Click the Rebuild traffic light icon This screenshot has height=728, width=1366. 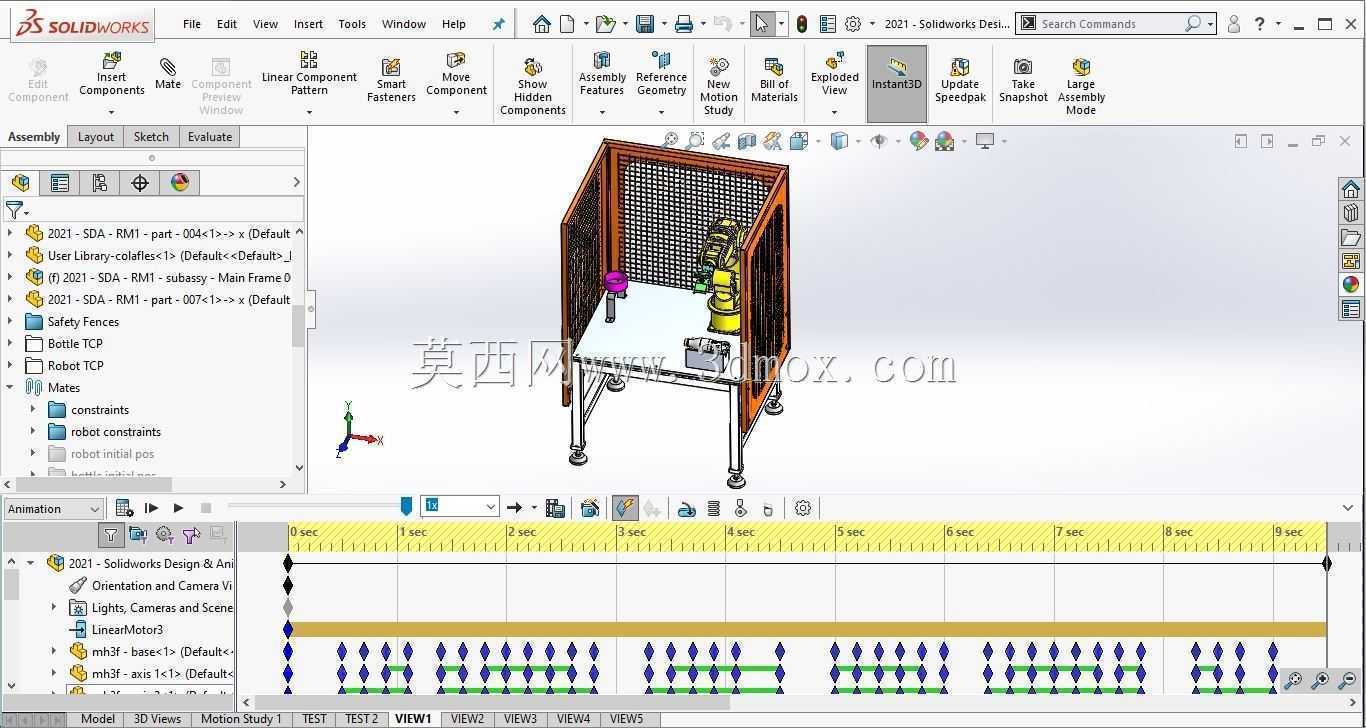(802, 24)
